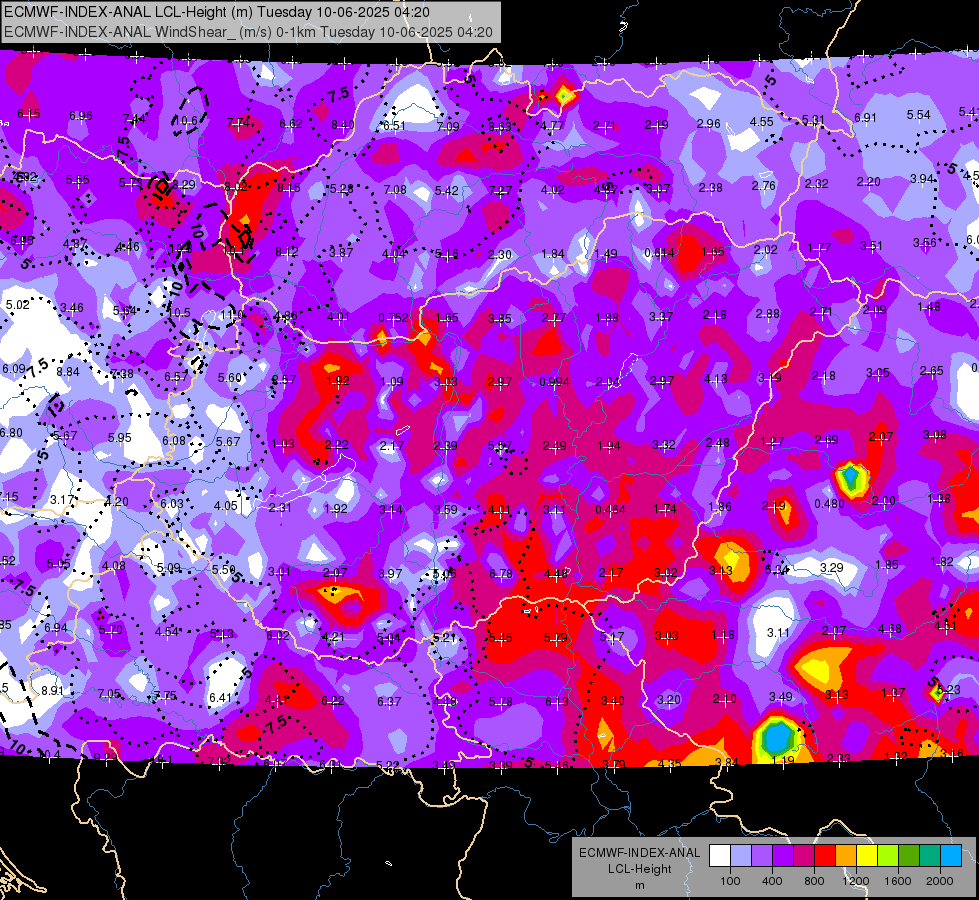Click the map value '2.10'
This screenshot has height=900, width=979.
(x=724, y=699)
